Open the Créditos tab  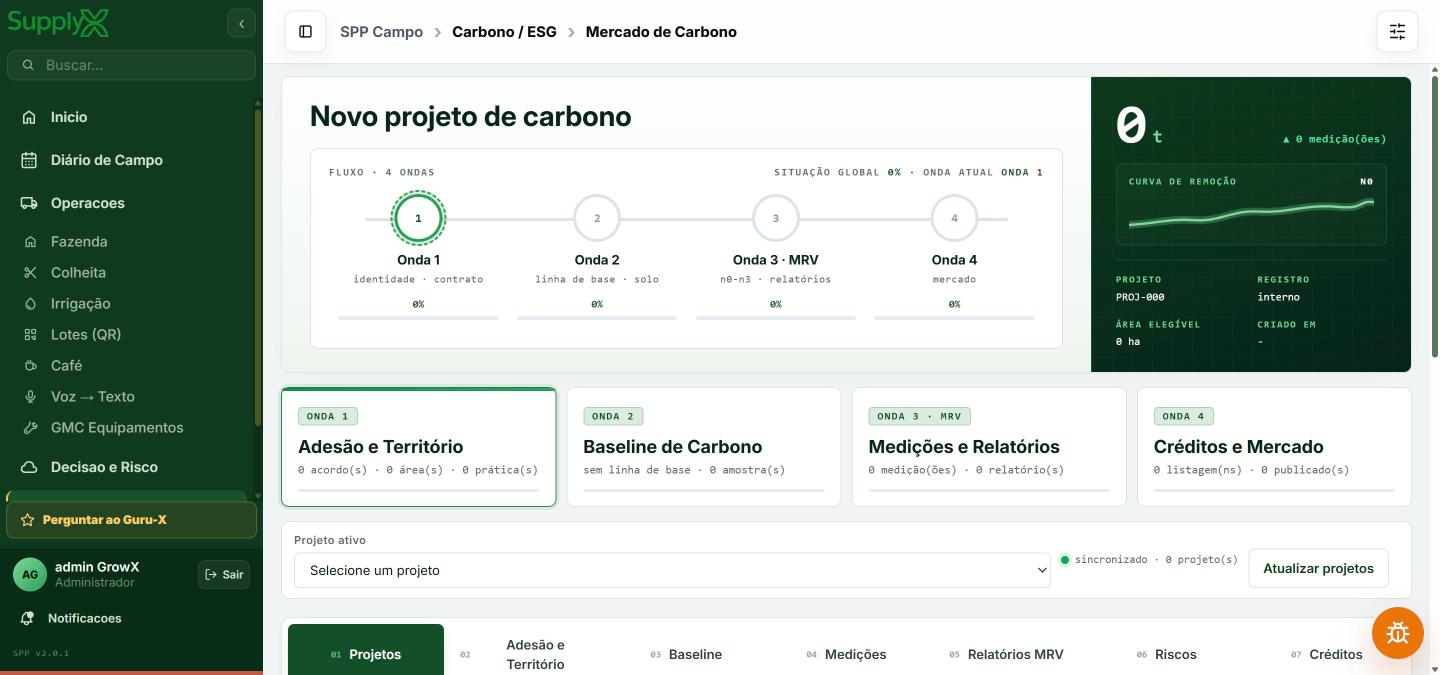(x=1326, y=654)
